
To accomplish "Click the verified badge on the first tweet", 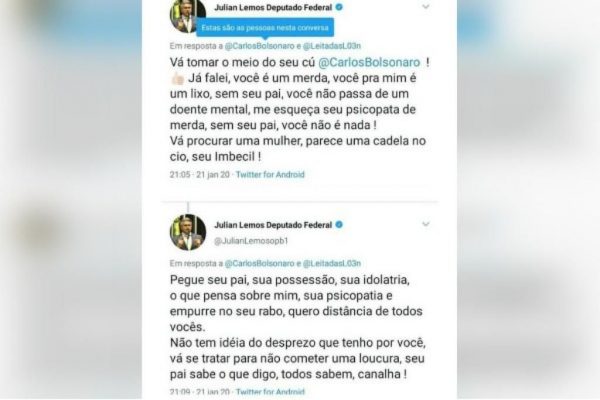I will 339,7.
